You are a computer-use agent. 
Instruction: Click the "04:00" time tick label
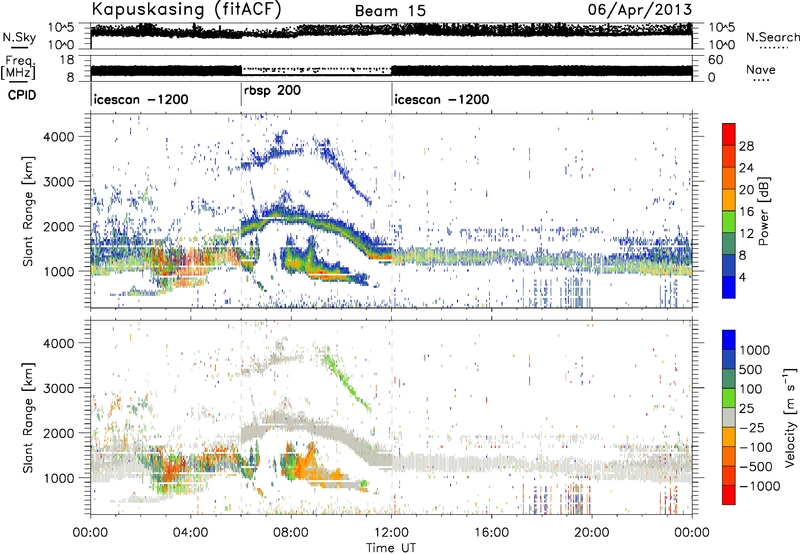tap(190, 533)
